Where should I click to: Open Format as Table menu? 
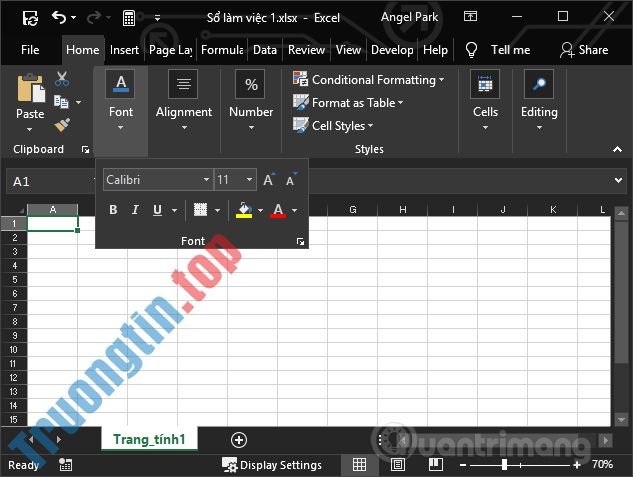point(348,103)
